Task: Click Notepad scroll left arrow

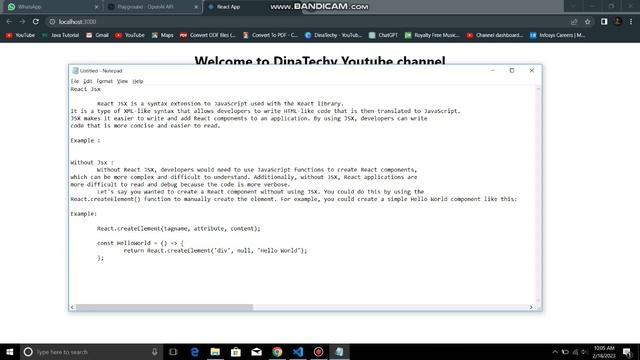Action: pos(72,307)
